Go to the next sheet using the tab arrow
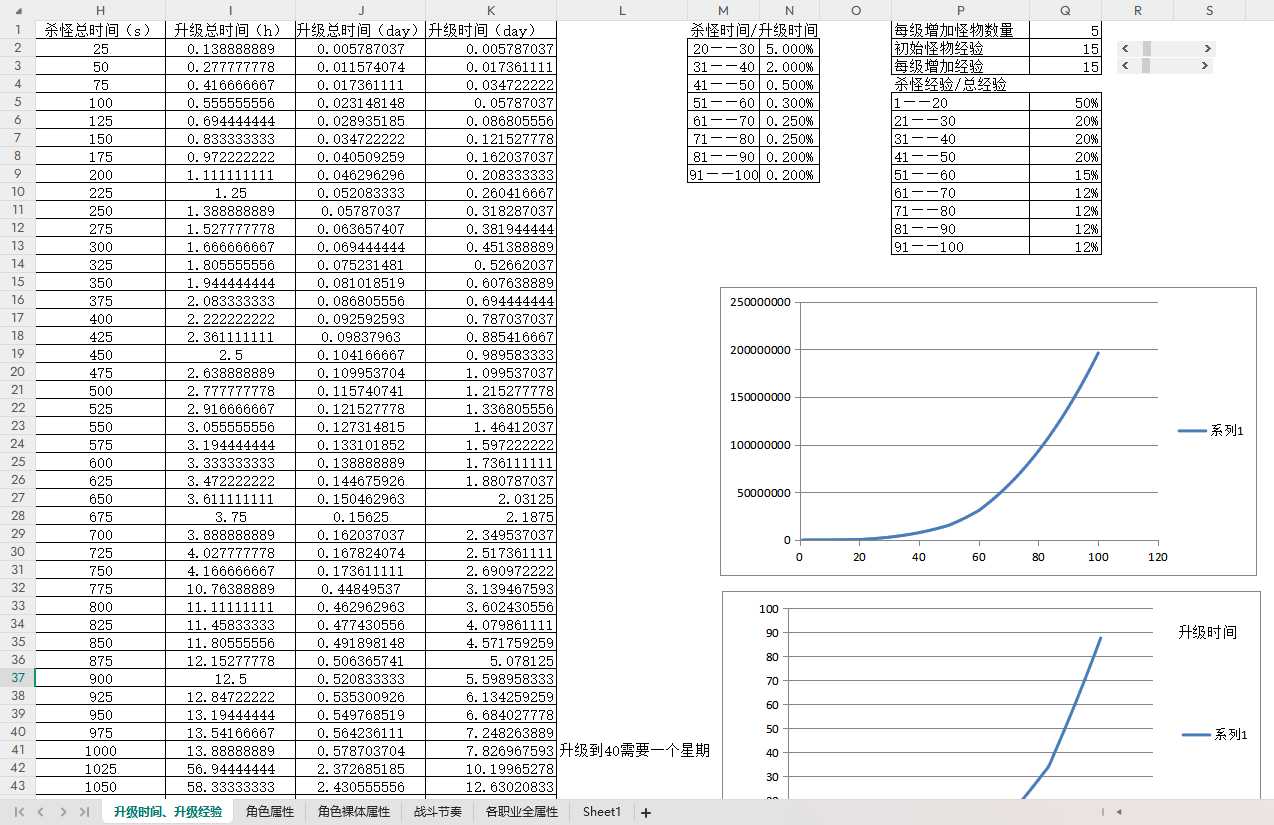Viewport: 1274px width, 825px height. [x=62, y=813]
